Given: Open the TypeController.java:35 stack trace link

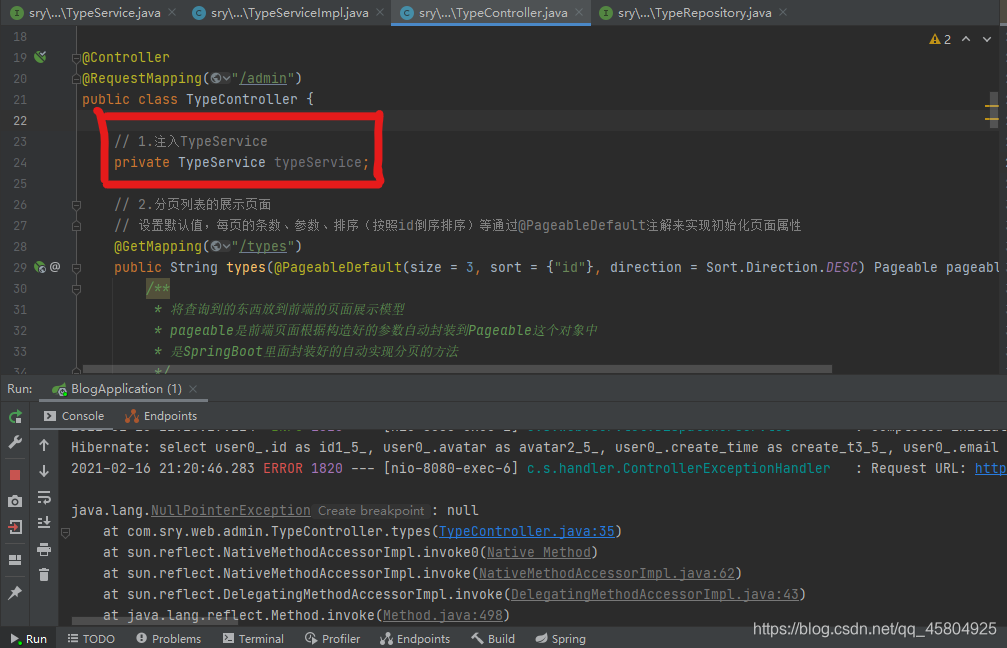Looking at the screenshot, I should click(x=527, y=532).
